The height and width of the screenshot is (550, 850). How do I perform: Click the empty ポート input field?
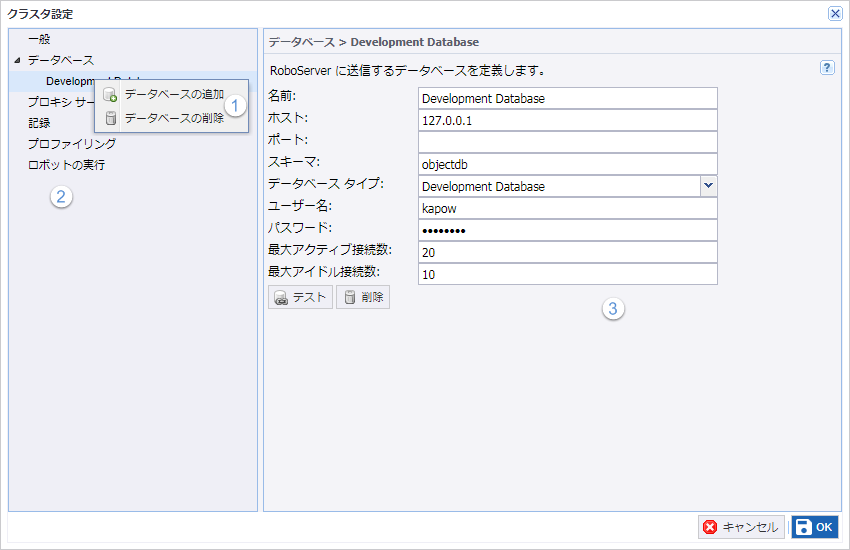point(567,142)
